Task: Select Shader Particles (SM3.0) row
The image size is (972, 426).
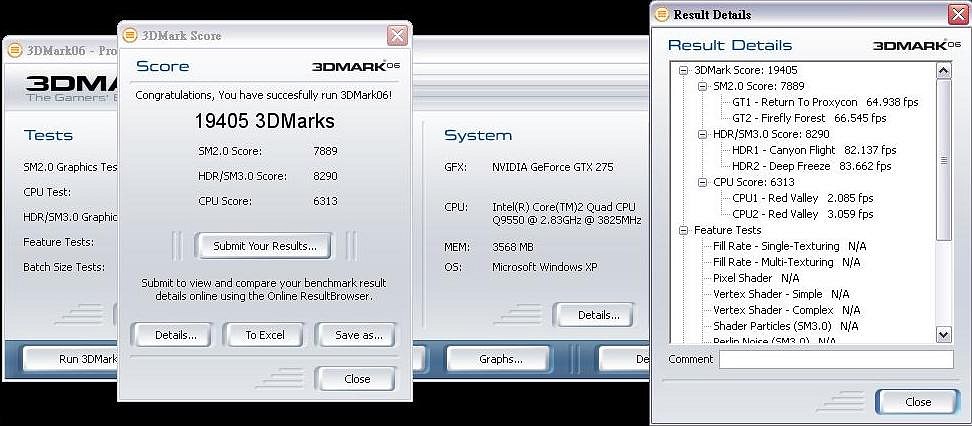Action: point(785,326)
